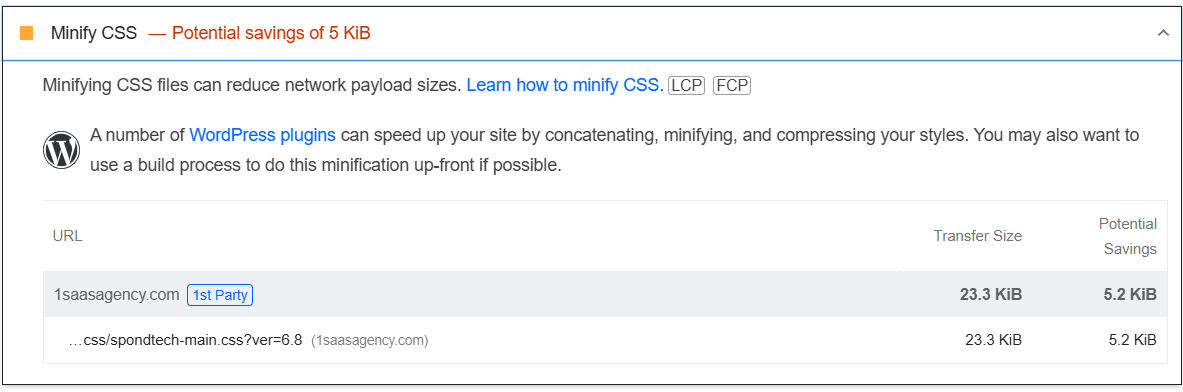The image size is (1183, 392).
Task: Collapse the Minify CSS audit with chevron
Action: pos(1163,33)
